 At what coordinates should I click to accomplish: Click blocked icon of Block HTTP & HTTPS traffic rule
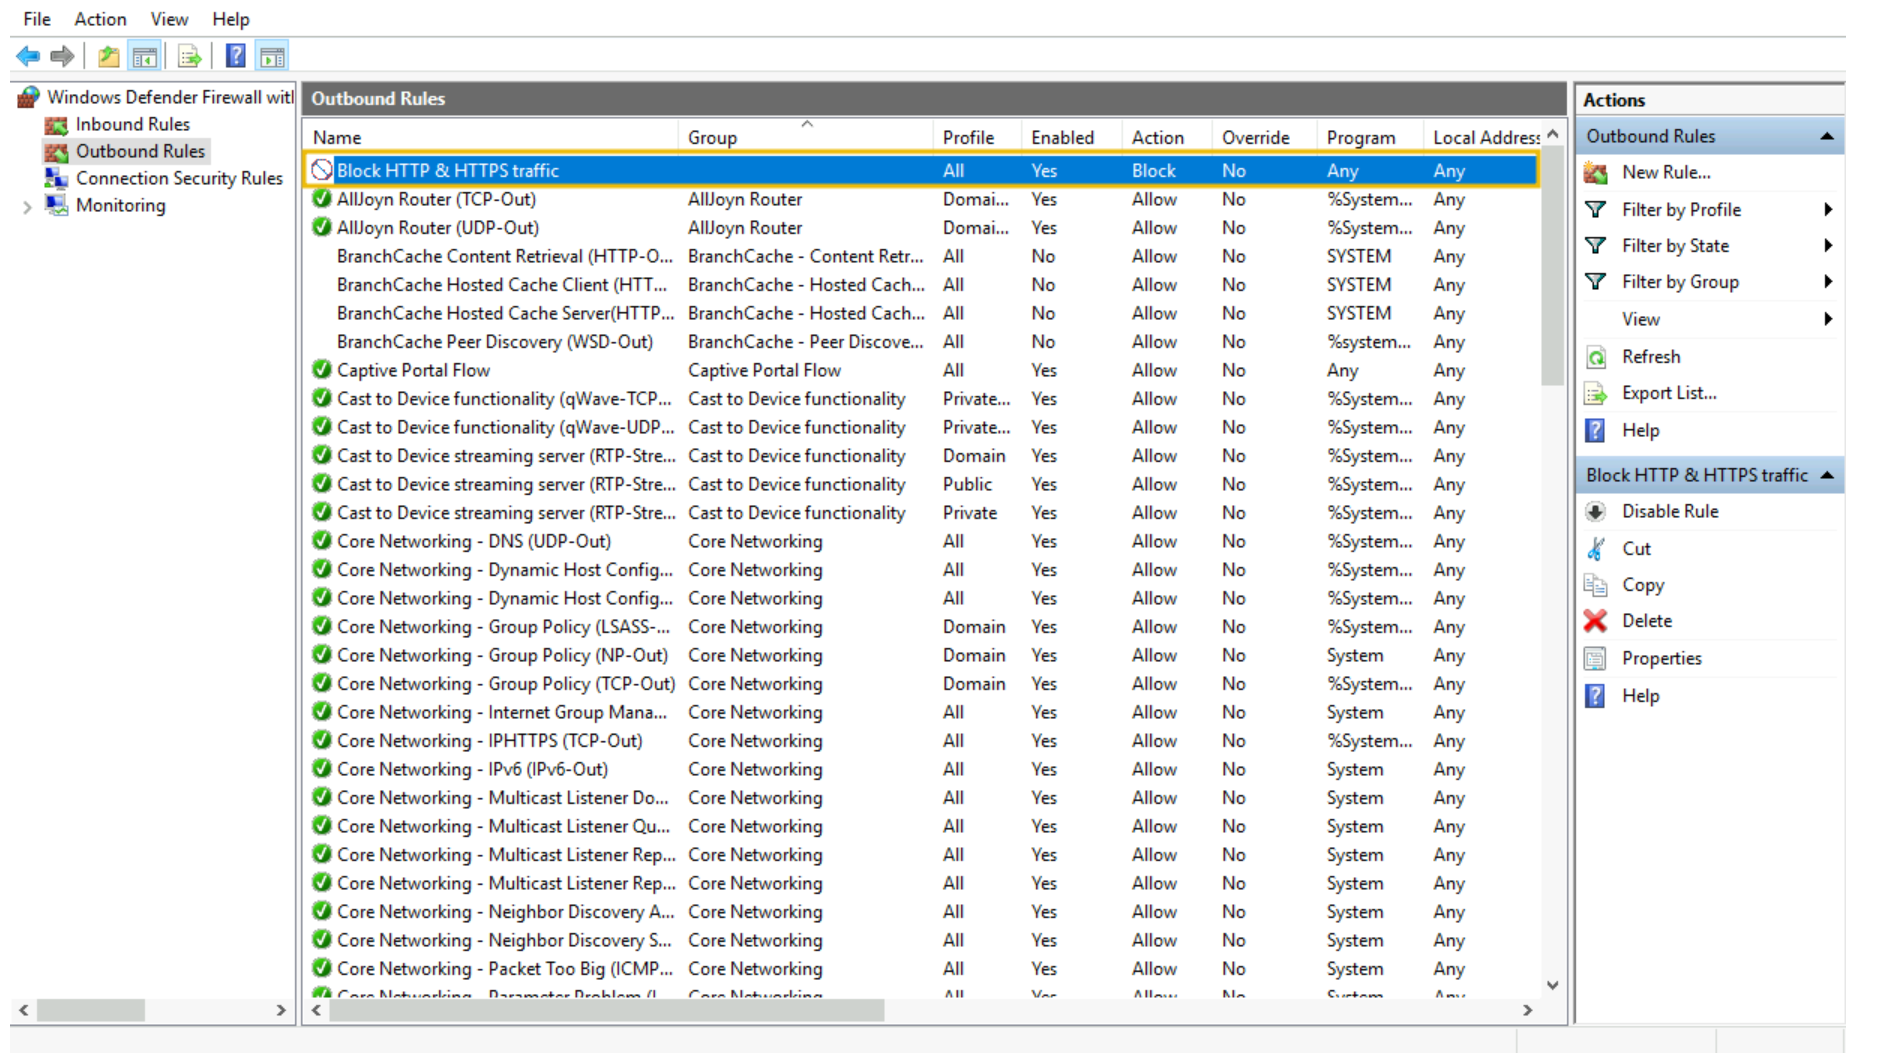(x=321, y=170)
